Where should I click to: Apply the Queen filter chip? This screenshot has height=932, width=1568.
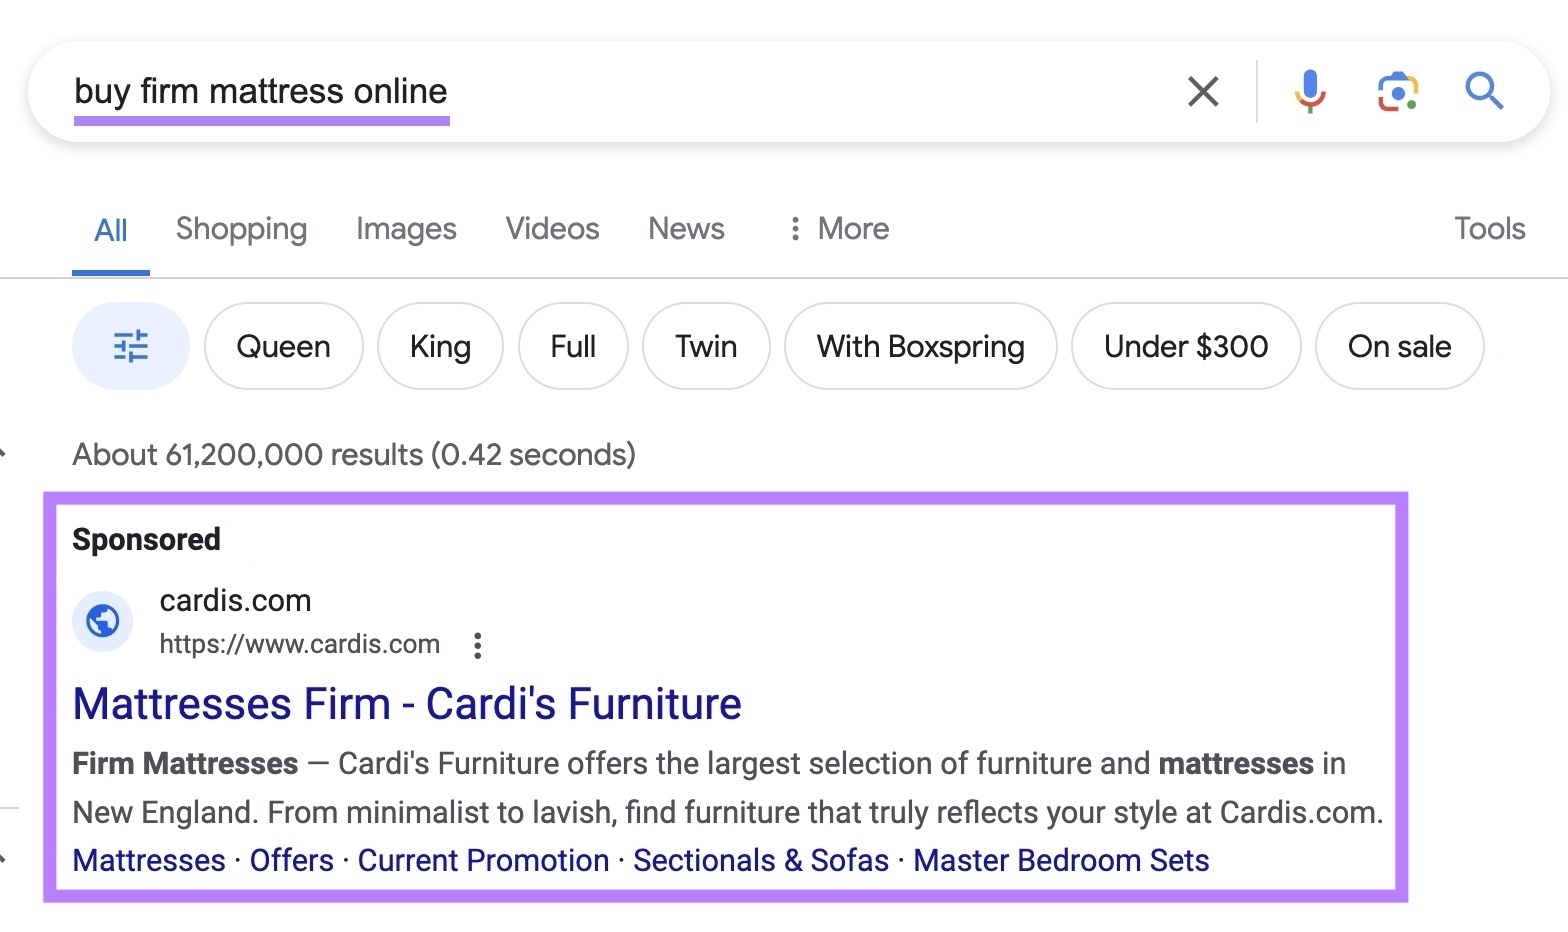pos(283,346)
